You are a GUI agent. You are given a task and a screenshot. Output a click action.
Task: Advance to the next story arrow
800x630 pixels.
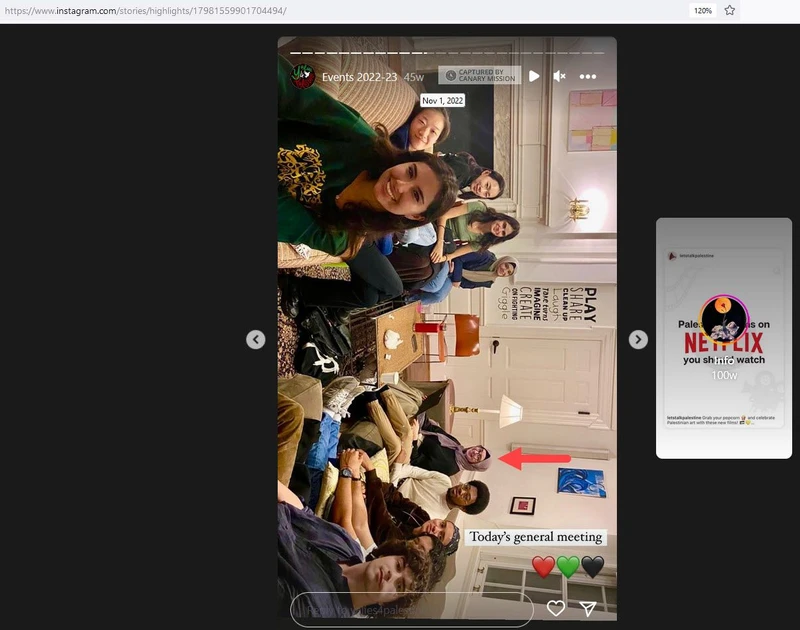click(638, 339)
